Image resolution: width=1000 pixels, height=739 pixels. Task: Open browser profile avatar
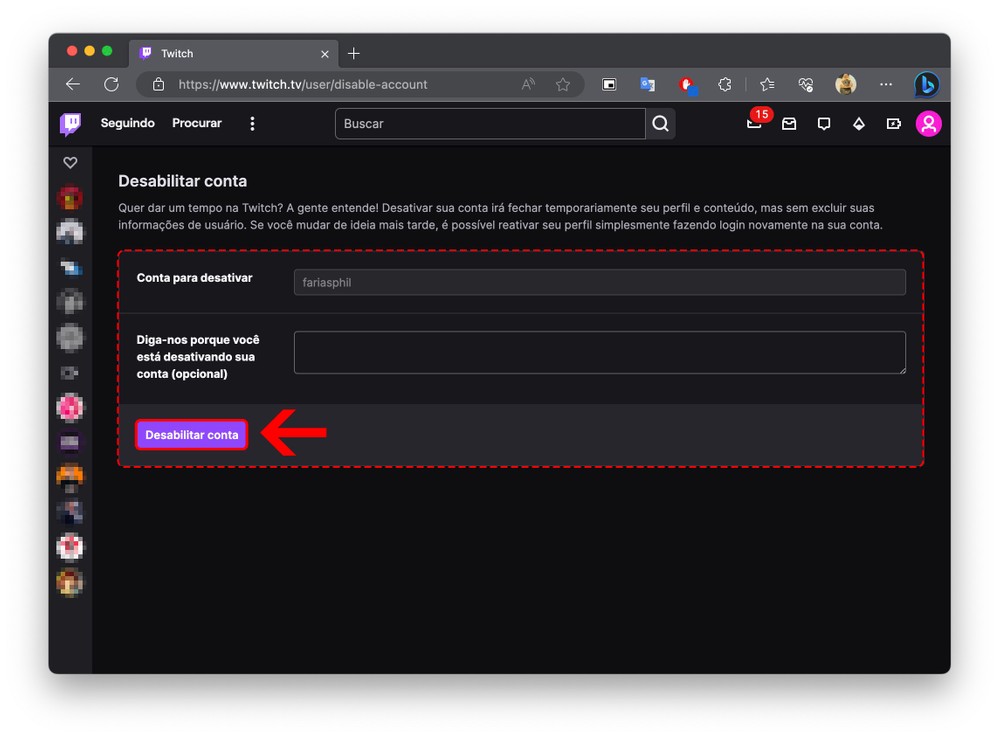[x=846, y=84]
